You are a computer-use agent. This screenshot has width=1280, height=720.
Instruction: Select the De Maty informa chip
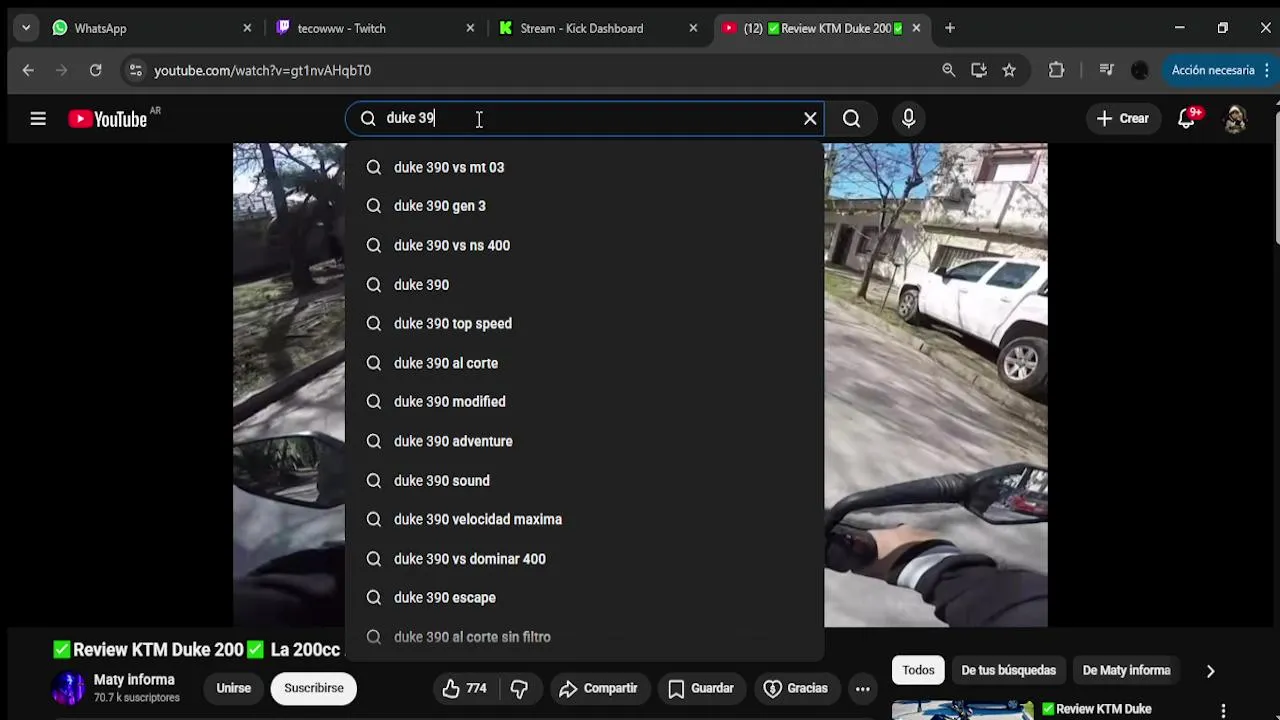click(x=1126, y=670)
